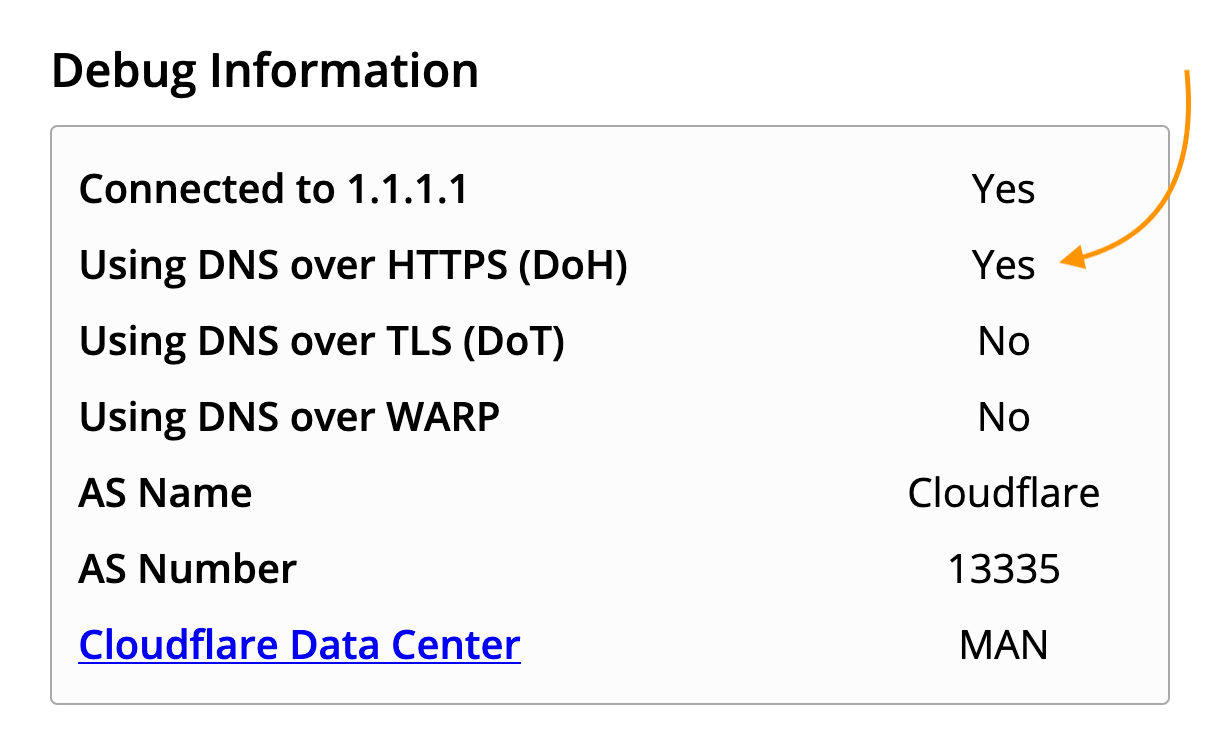Click Yes value for DNS over HTTPS
Image resolution: width=1220 pixels, height=755 pixels.
(x=1003, y=265)
